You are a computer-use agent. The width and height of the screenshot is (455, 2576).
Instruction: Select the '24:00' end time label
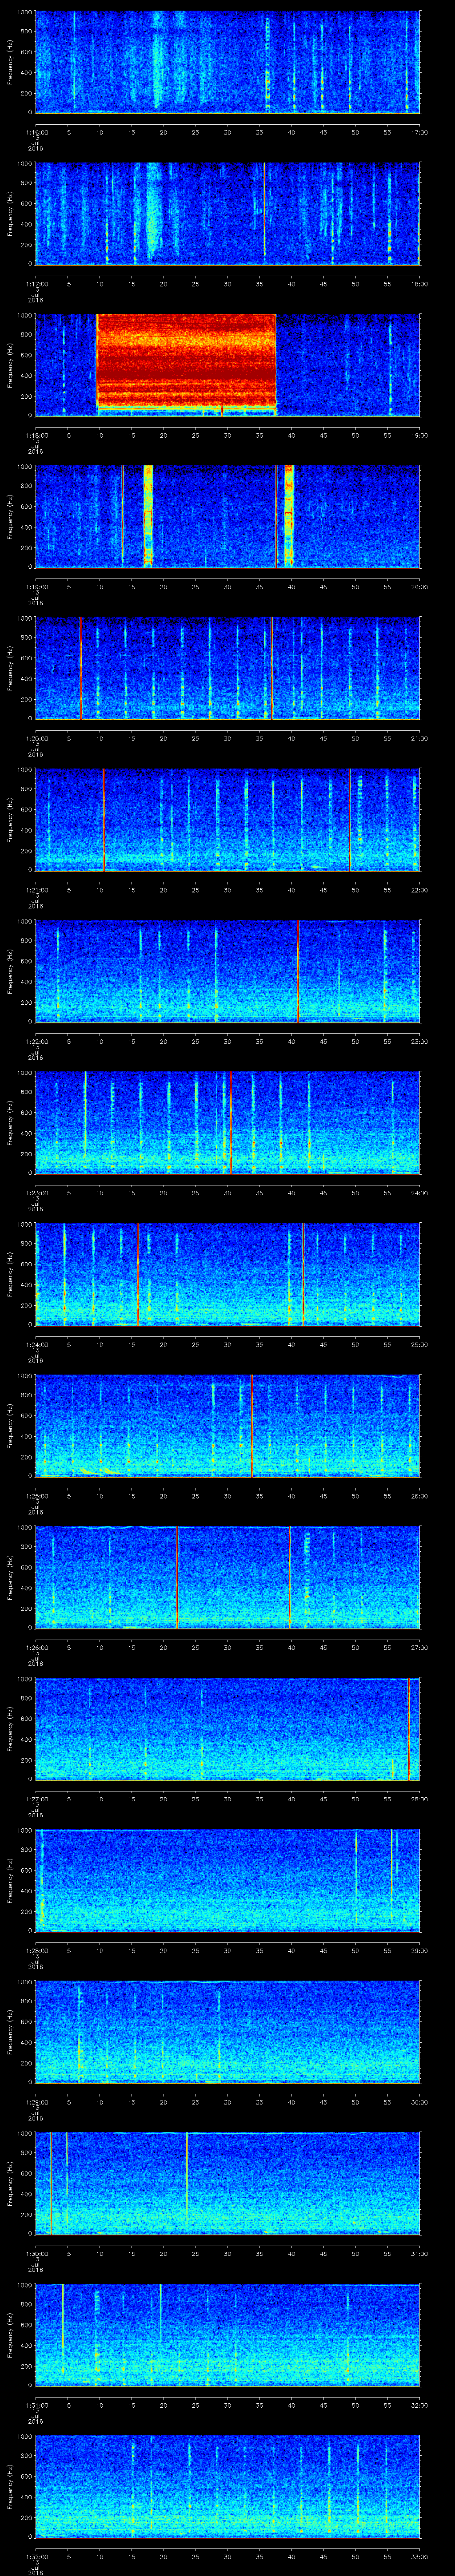(419, 1192)
